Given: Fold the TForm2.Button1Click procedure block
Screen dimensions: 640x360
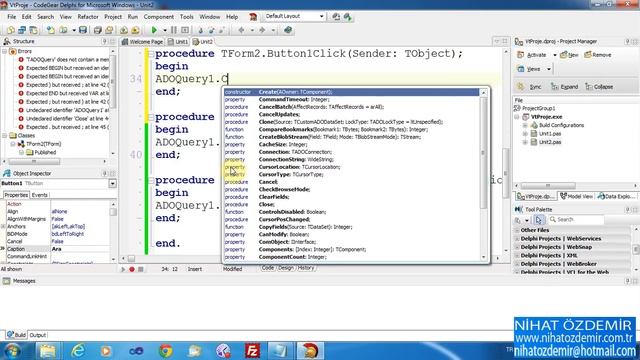Looking at the screenshot, I should [x=151, y=54].
